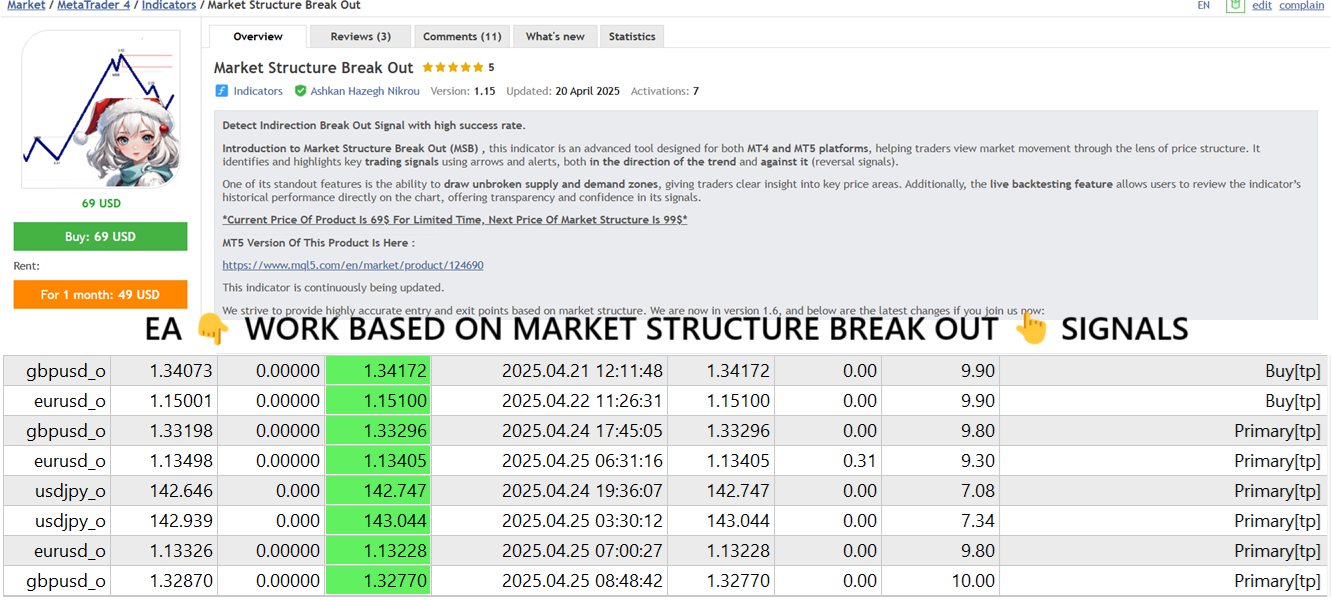The height and width of the screenshot is (600, 1331).
Task: Rent for 1 month at 49 USD
Action: 100,295
